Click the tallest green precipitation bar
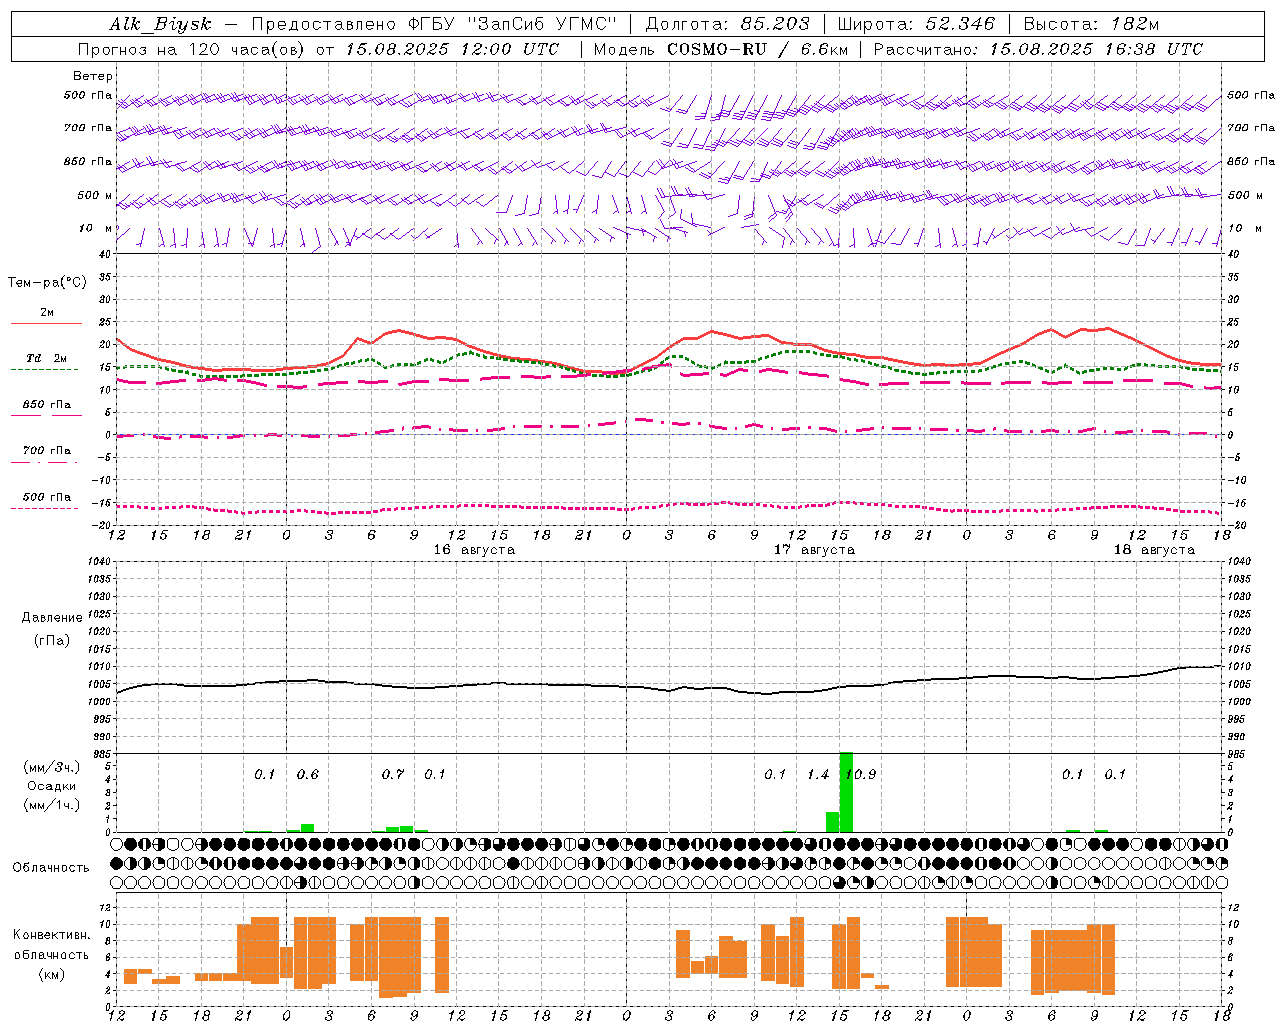 (846, 792)
